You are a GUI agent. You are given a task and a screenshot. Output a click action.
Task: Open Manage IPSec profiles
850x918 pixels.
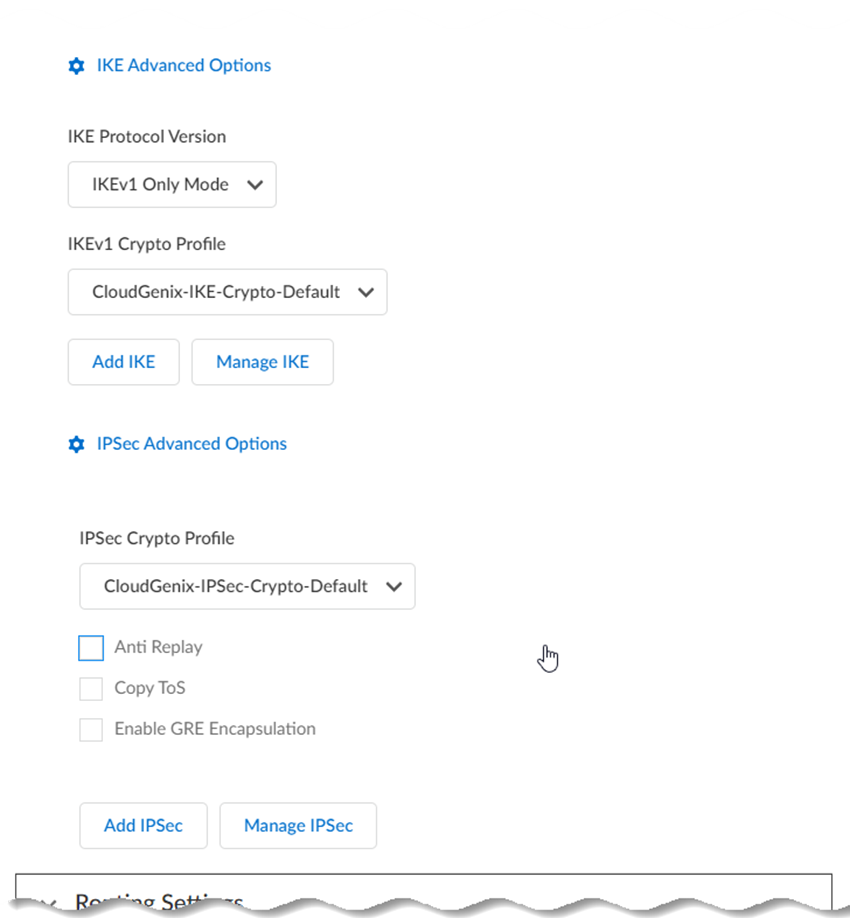click(x=298, y=826)
